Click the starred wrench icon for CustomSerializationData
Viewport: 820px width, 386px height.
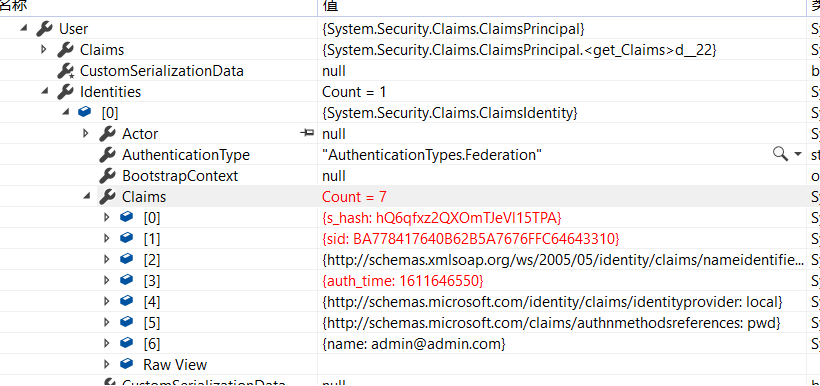[65, 71]
